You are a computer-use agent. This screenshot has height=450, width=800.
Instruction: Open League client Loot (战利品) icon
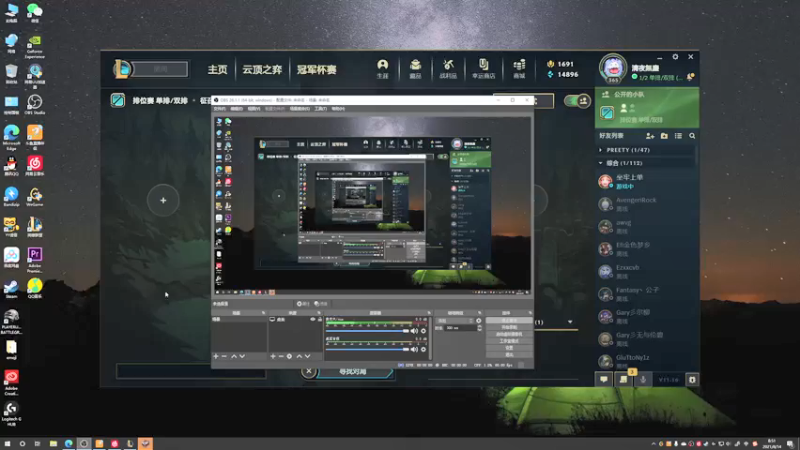pos(448,69)
